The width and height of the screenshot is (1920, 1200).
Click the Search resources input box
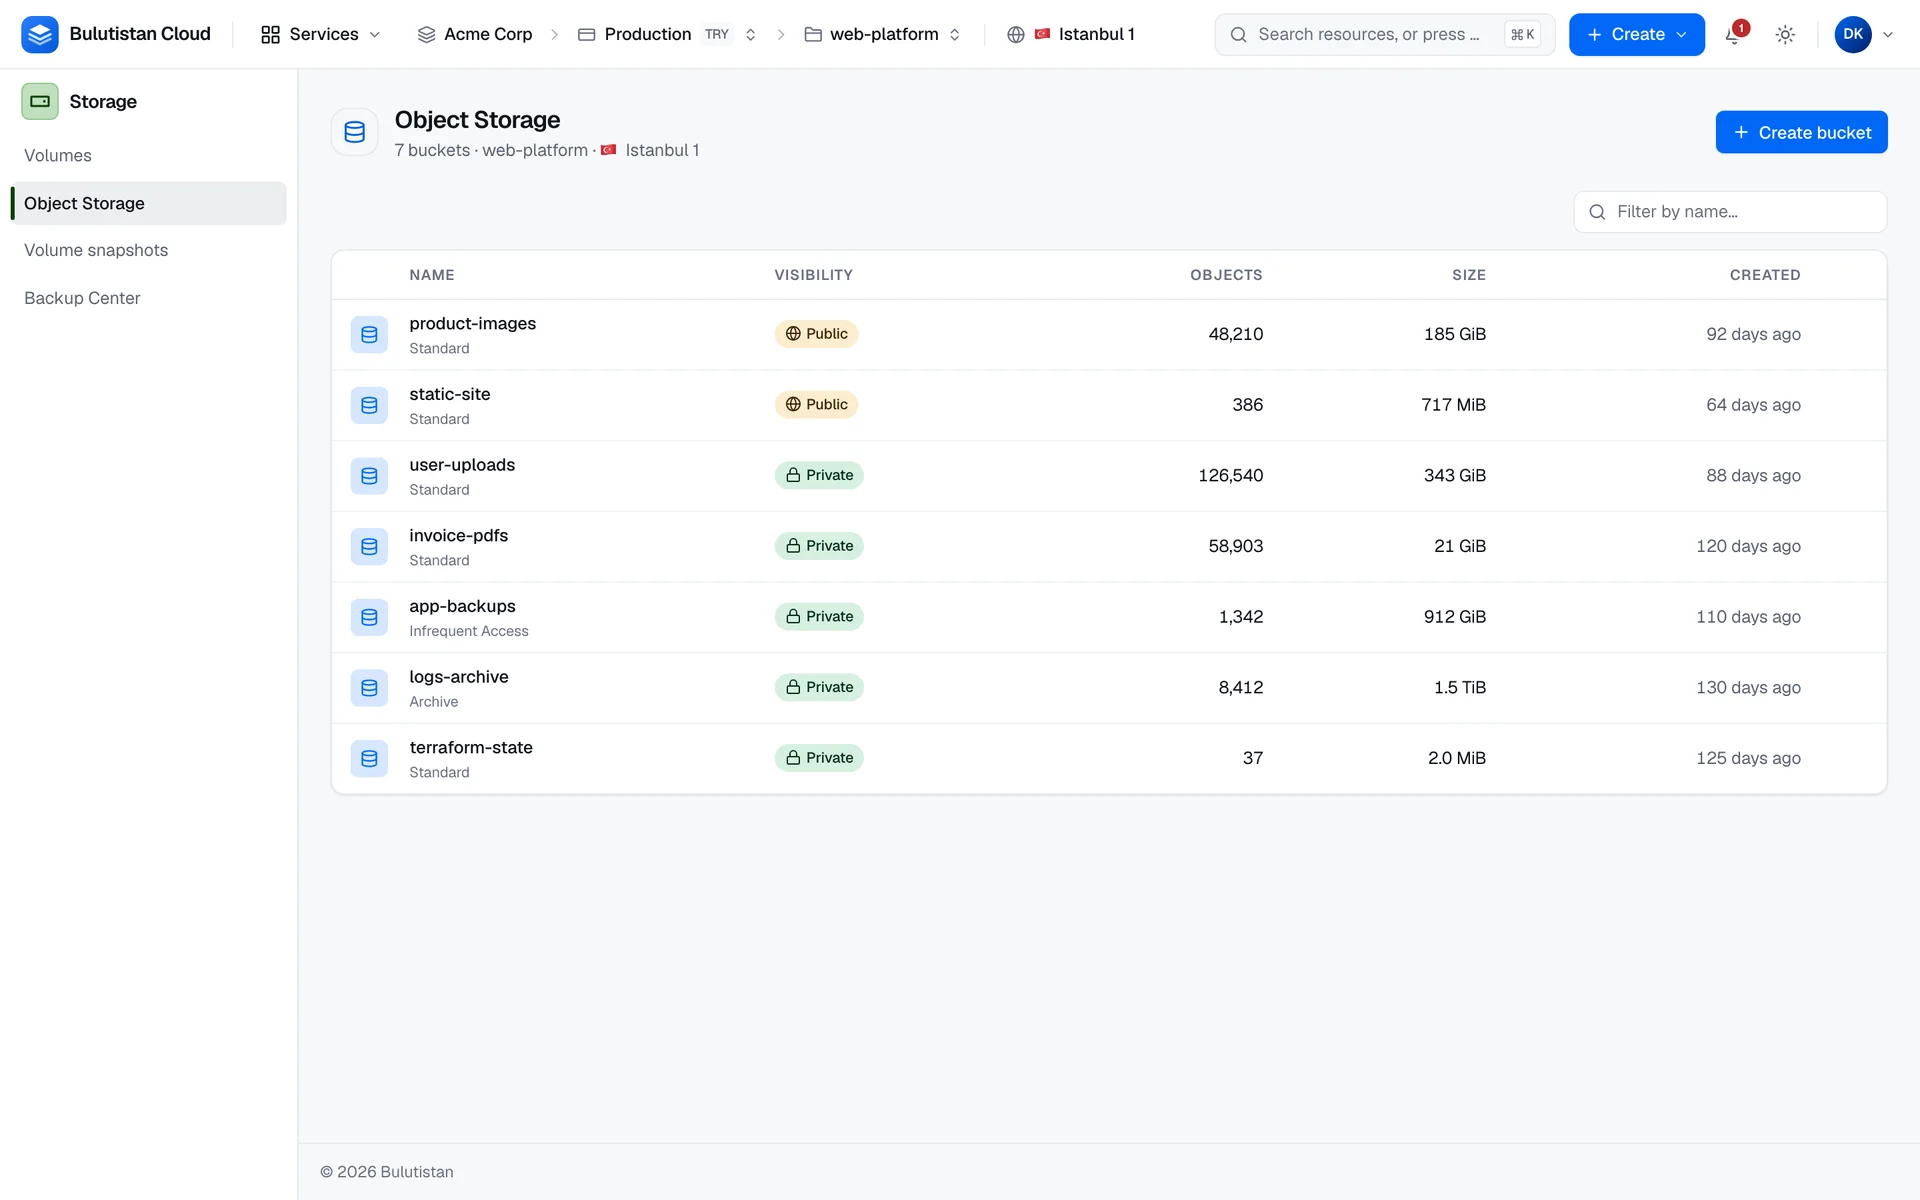[x=1384, y=35]
